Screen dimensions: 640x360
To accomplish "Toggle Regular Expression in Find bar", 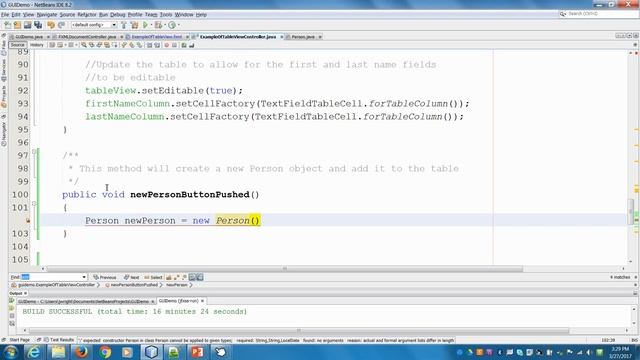I will click(x=184, y=278).
